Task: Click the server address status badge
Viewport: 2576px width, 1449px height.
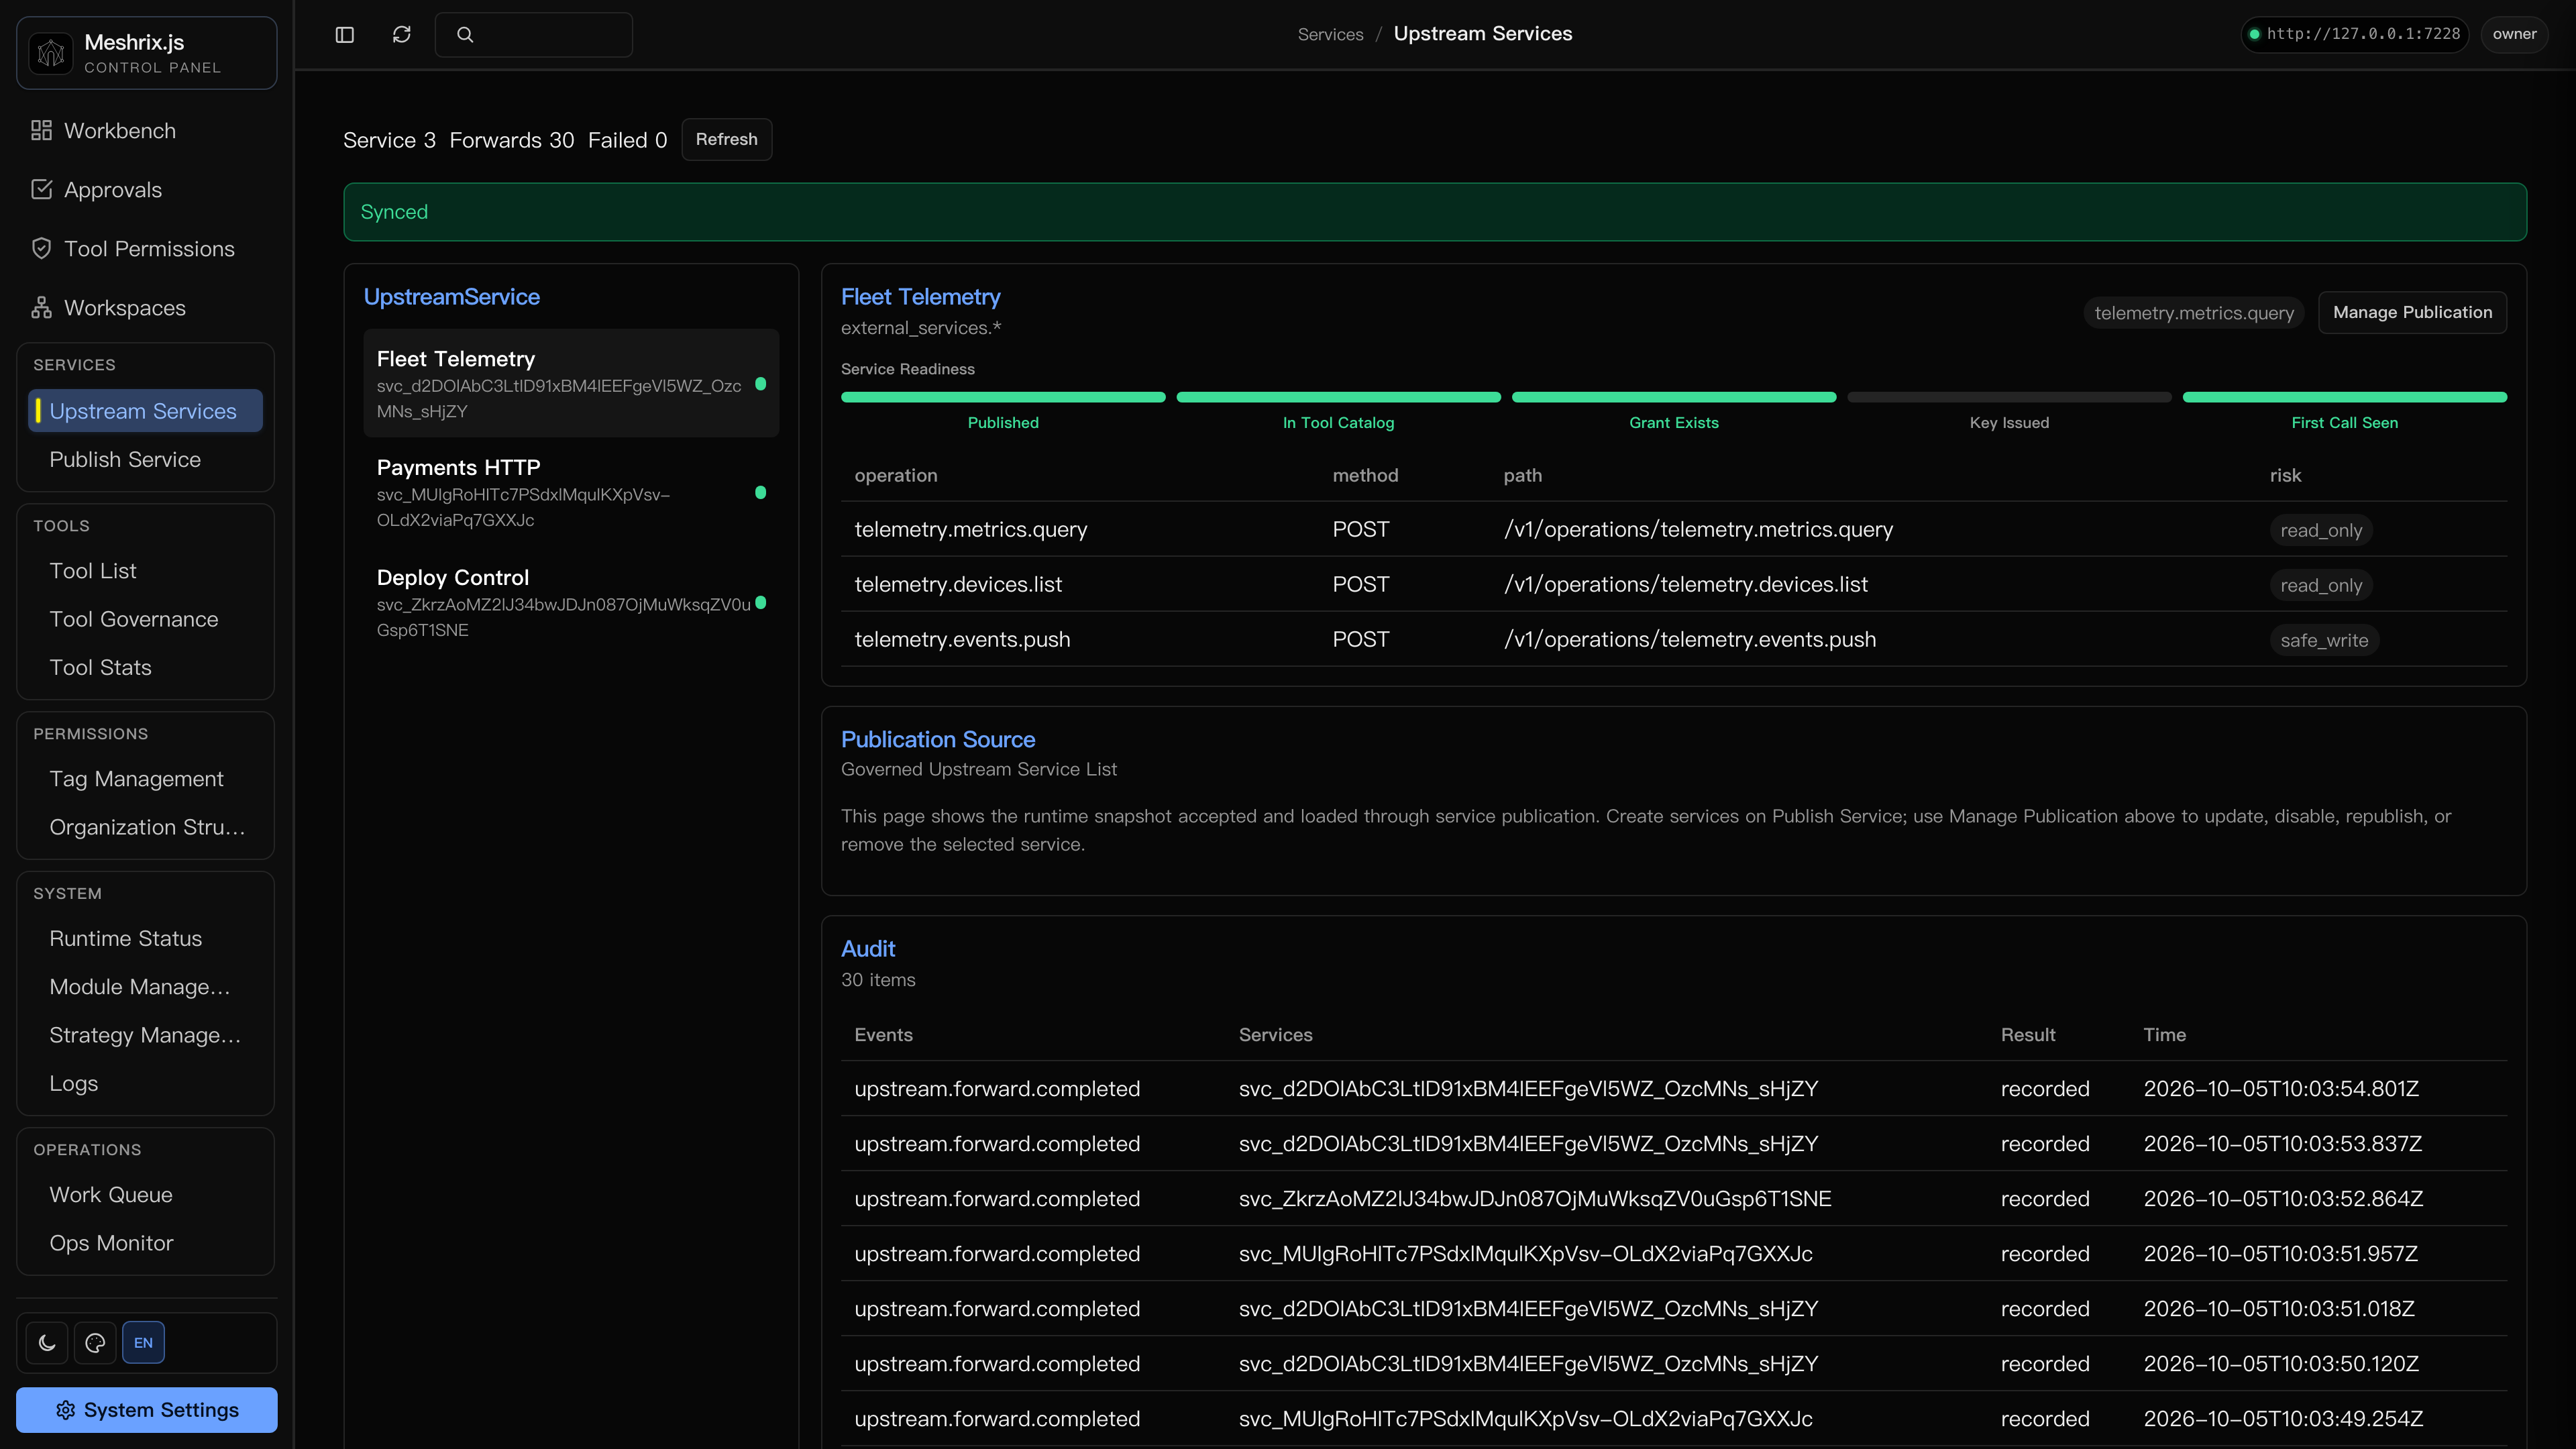Action: tap(2354, 34)
